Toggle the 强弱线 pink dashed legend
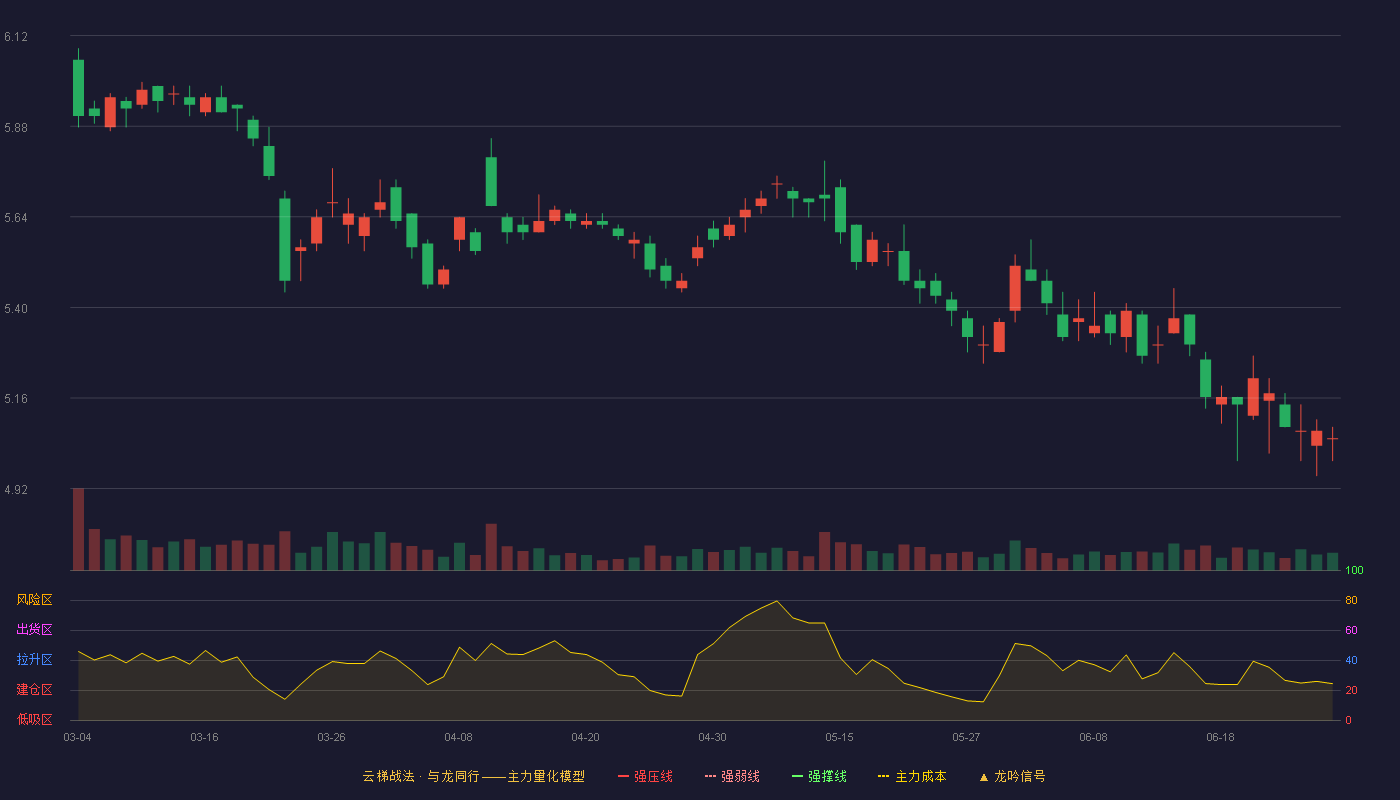Viewport: 1400px width, 800px height. point(732,776)
